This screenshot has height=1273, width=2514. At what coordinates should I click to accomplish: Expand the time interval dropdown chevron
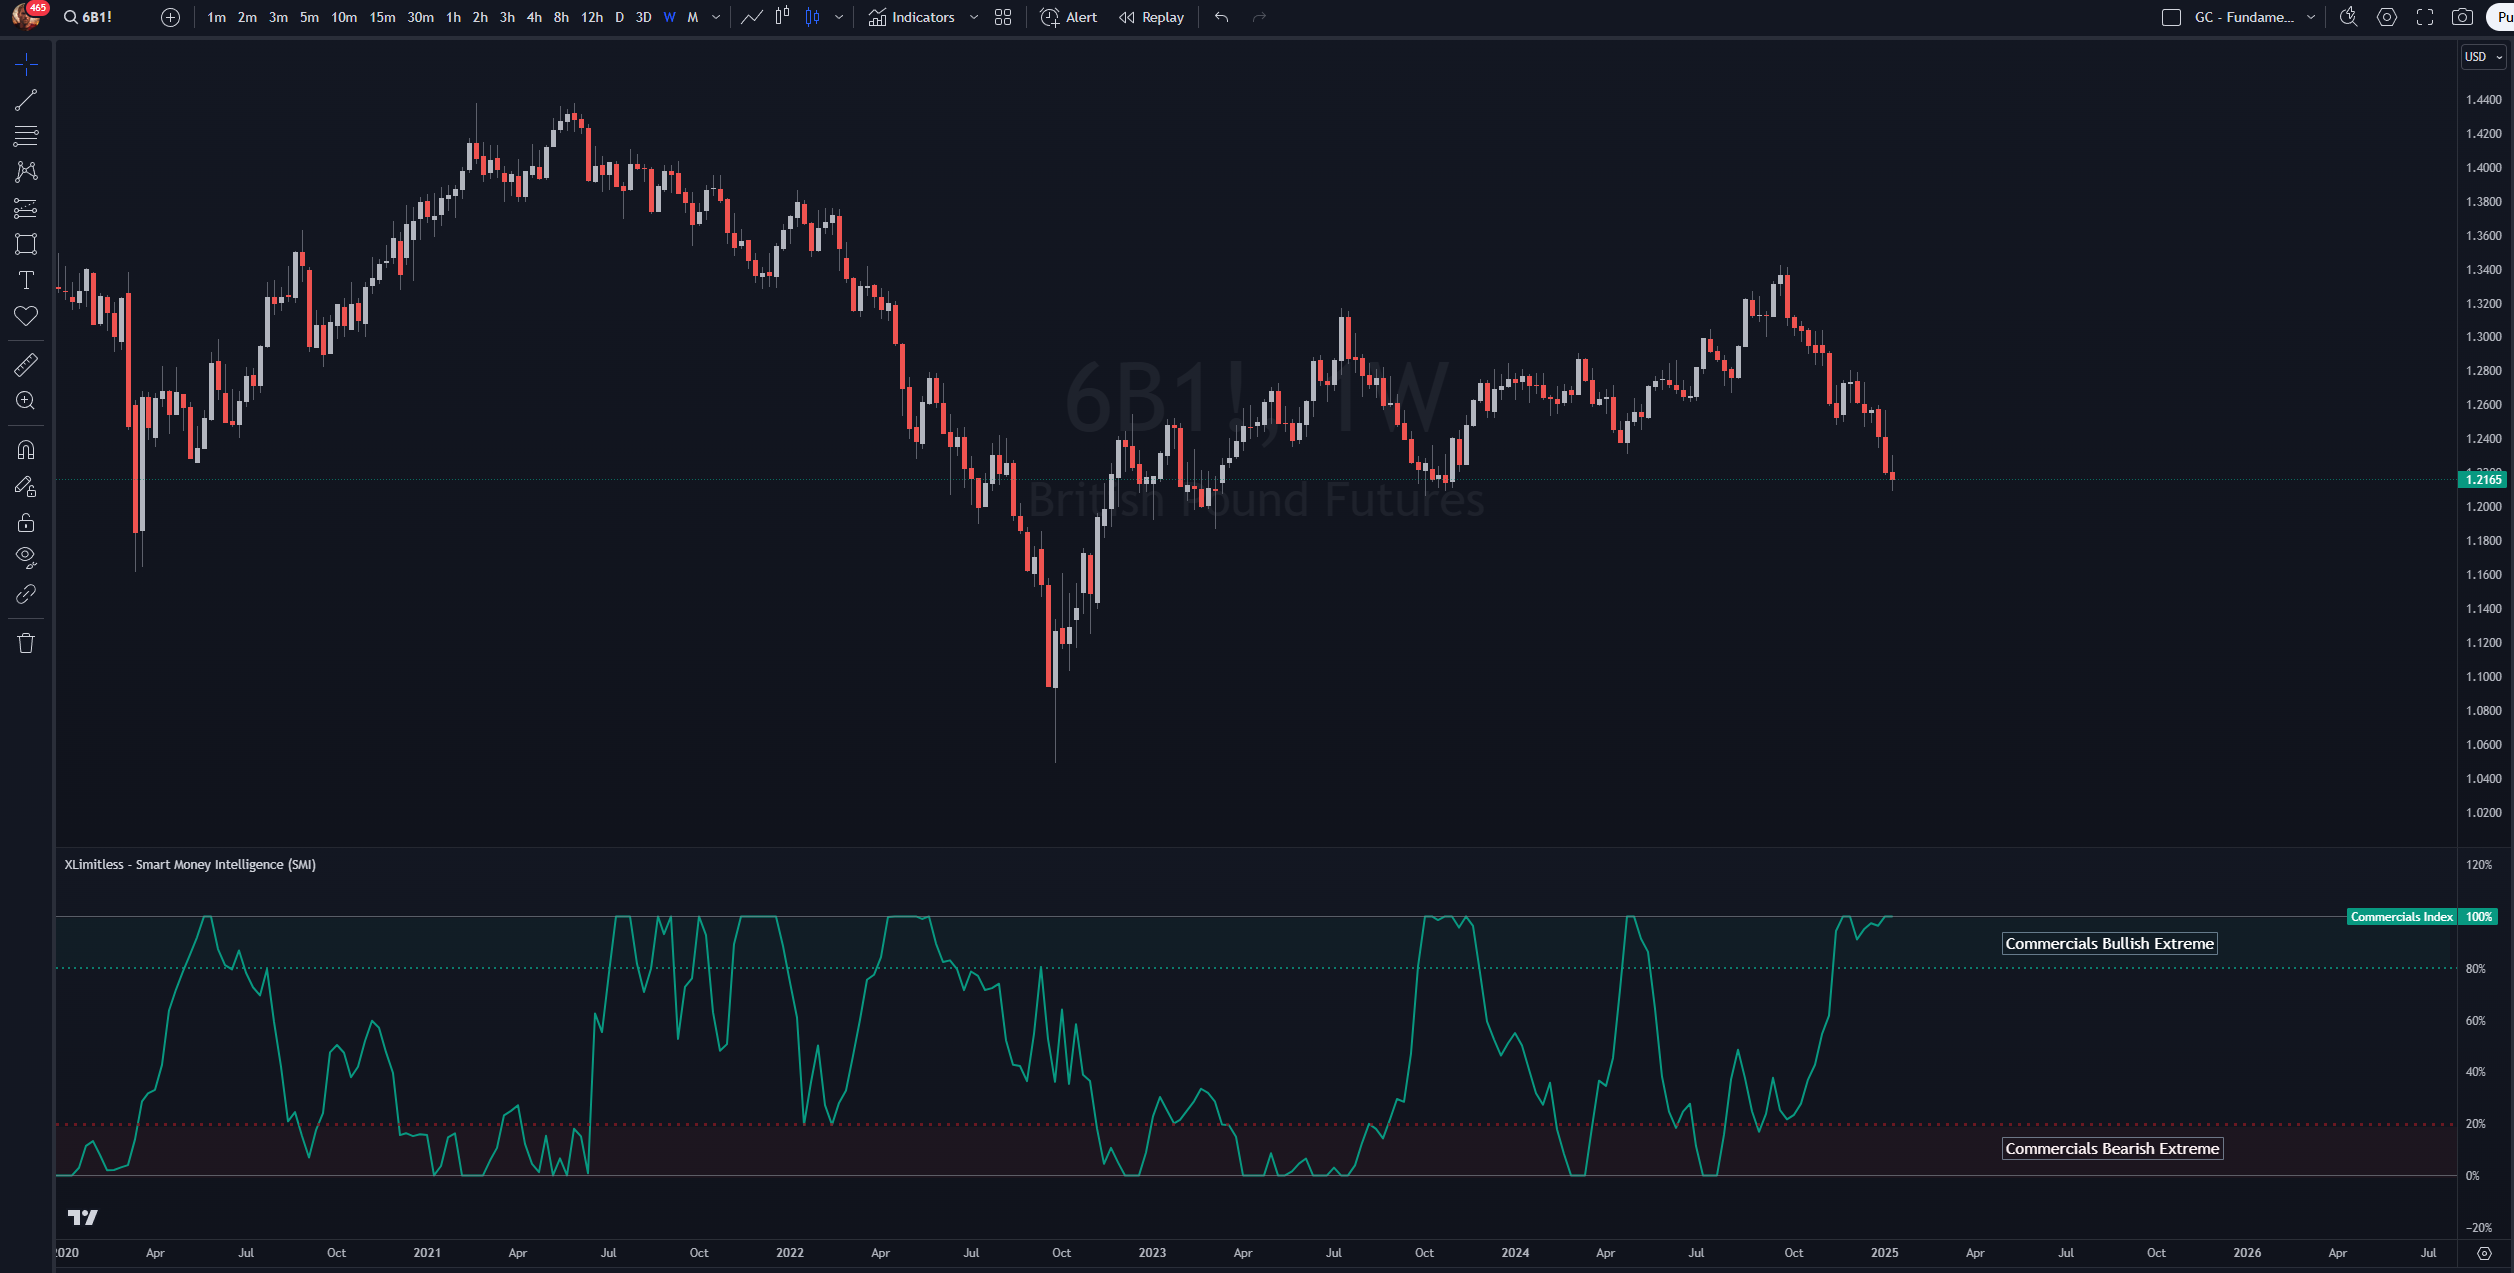[716, 17]
